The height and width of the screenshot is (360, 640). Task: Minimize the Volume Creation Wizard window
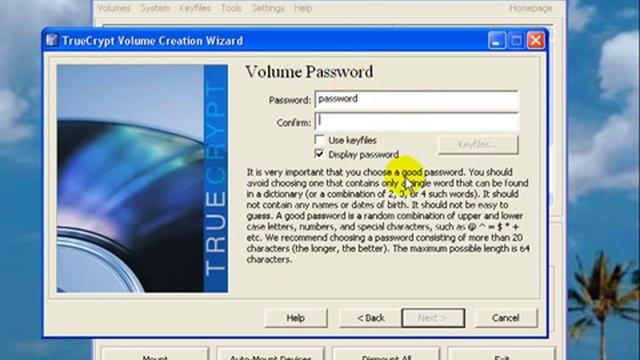click(496, 41)
